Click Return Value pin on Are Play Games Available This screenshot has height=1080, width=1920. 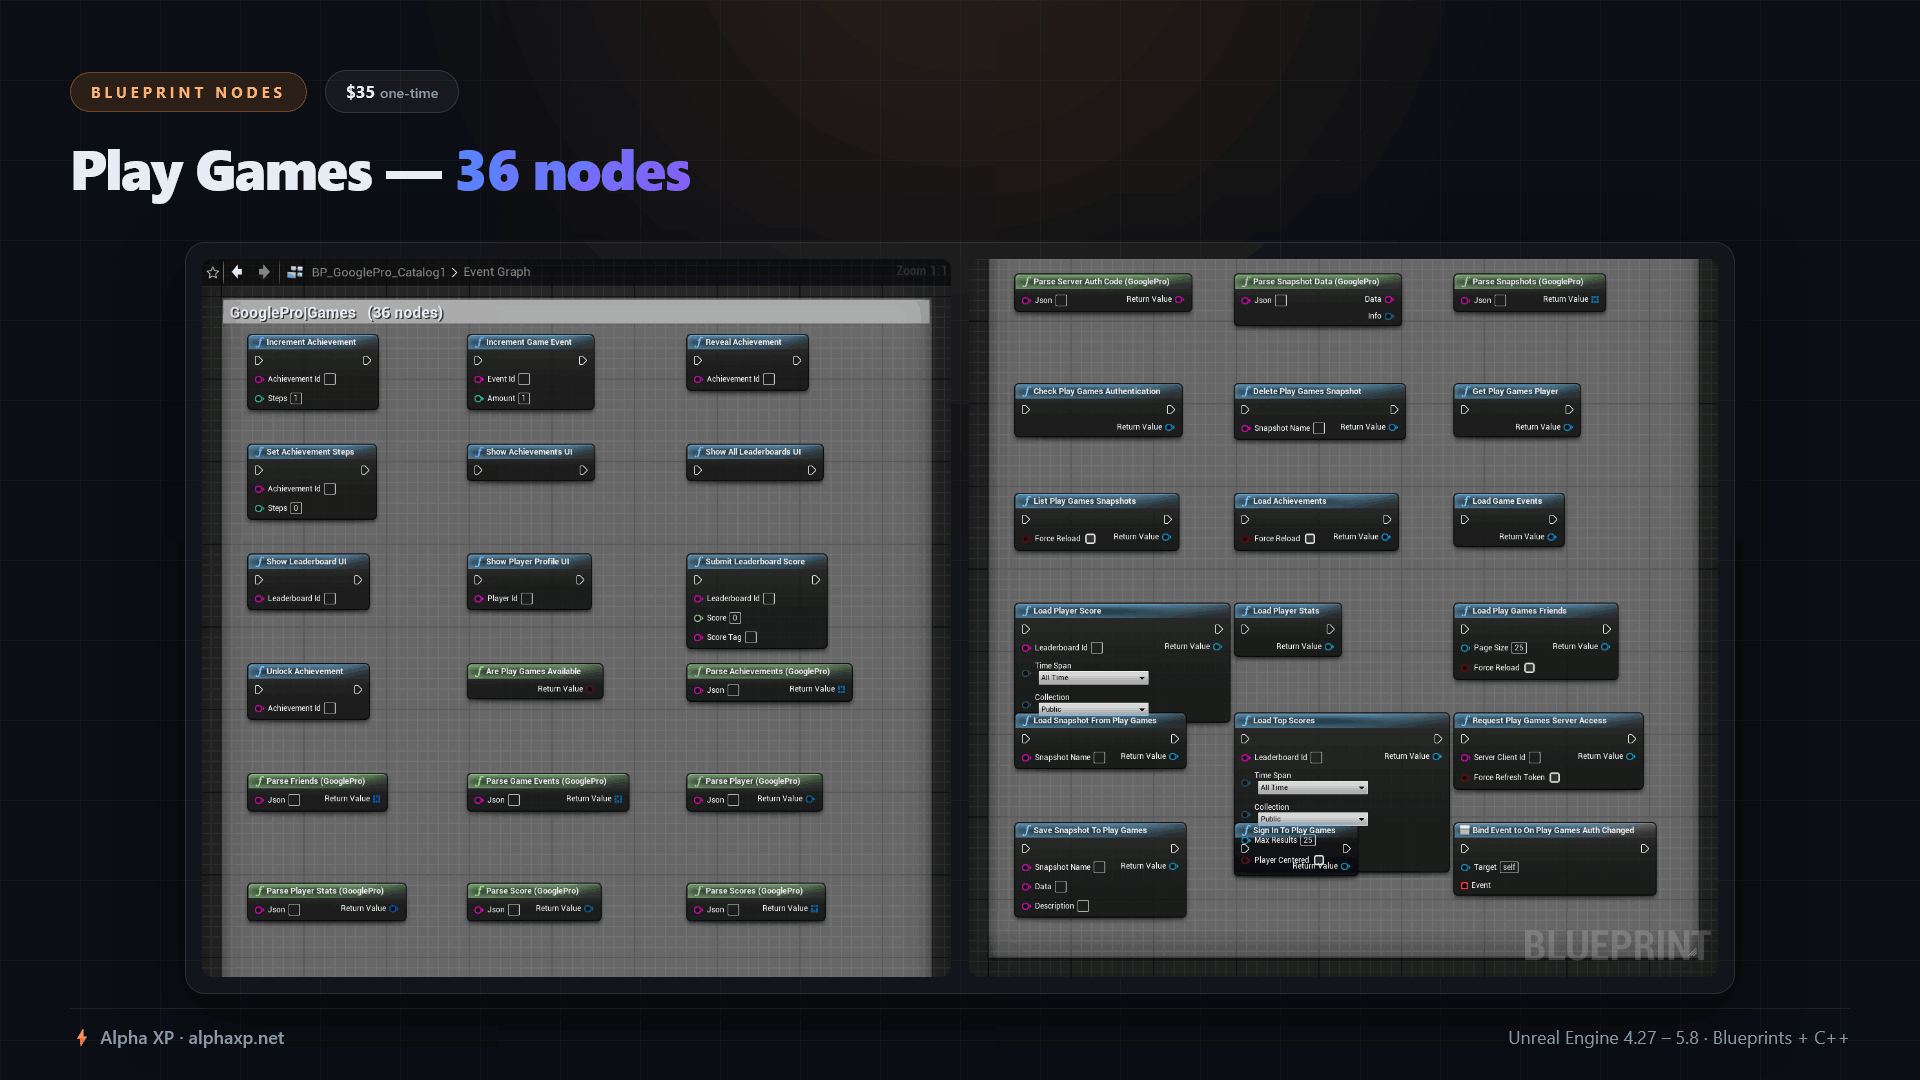coord(591,689)
